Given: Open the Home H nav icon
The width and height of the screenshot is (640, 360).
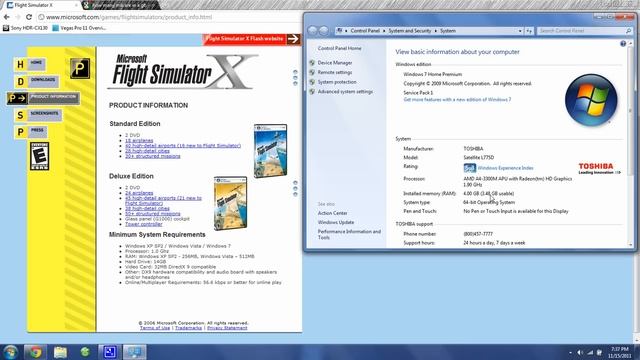Looking at the screenshot, I should coord(20,64).
